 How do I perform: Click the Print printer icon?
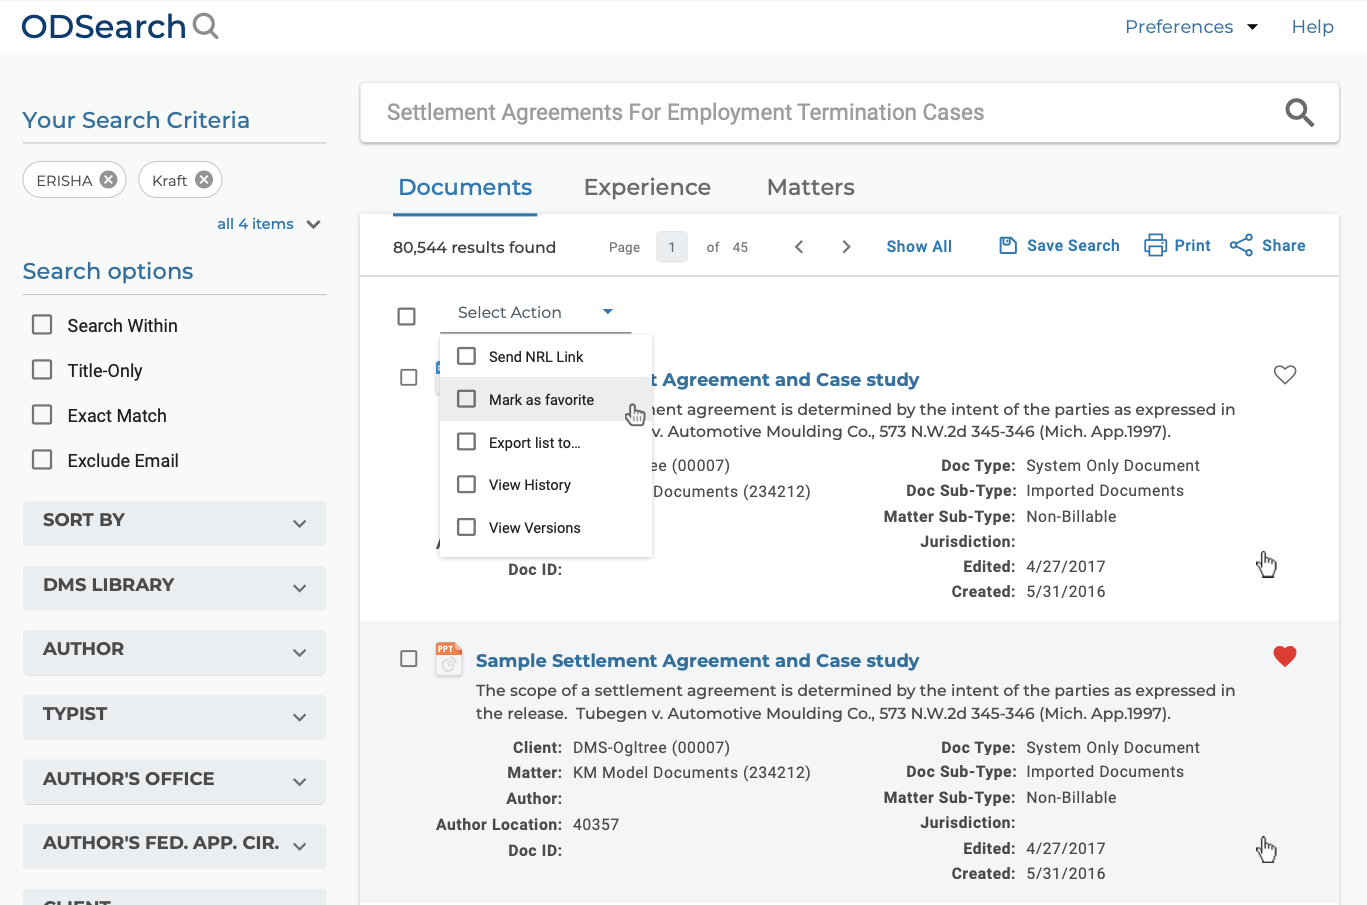(1155, 246)
